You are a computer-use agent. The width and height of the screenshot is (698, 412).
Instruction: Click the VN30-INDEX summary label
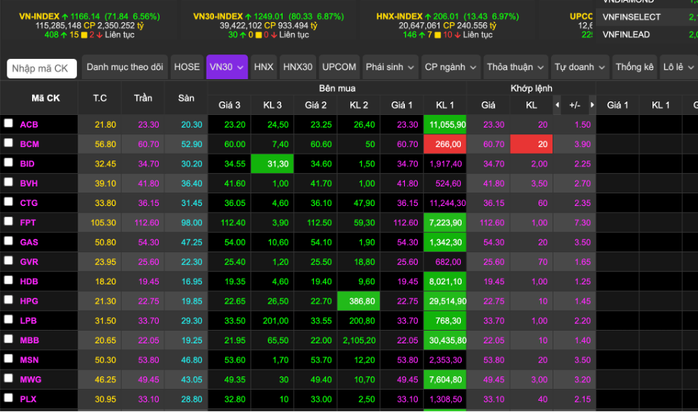point(218,16)
